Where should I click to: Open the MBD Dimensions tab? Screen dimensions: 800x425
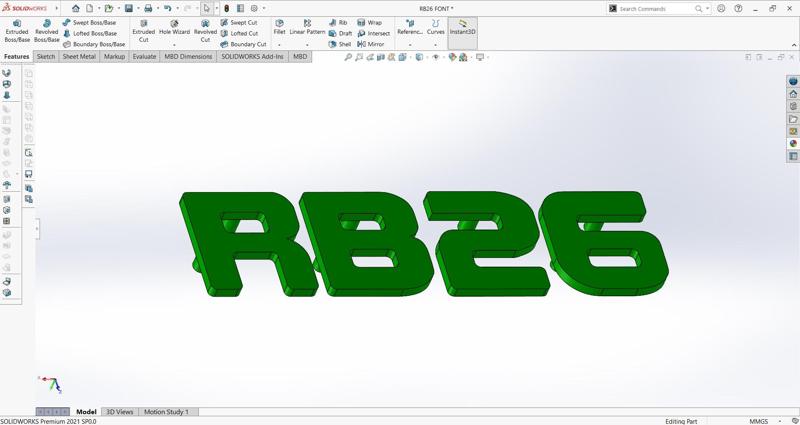click(188, 57)
